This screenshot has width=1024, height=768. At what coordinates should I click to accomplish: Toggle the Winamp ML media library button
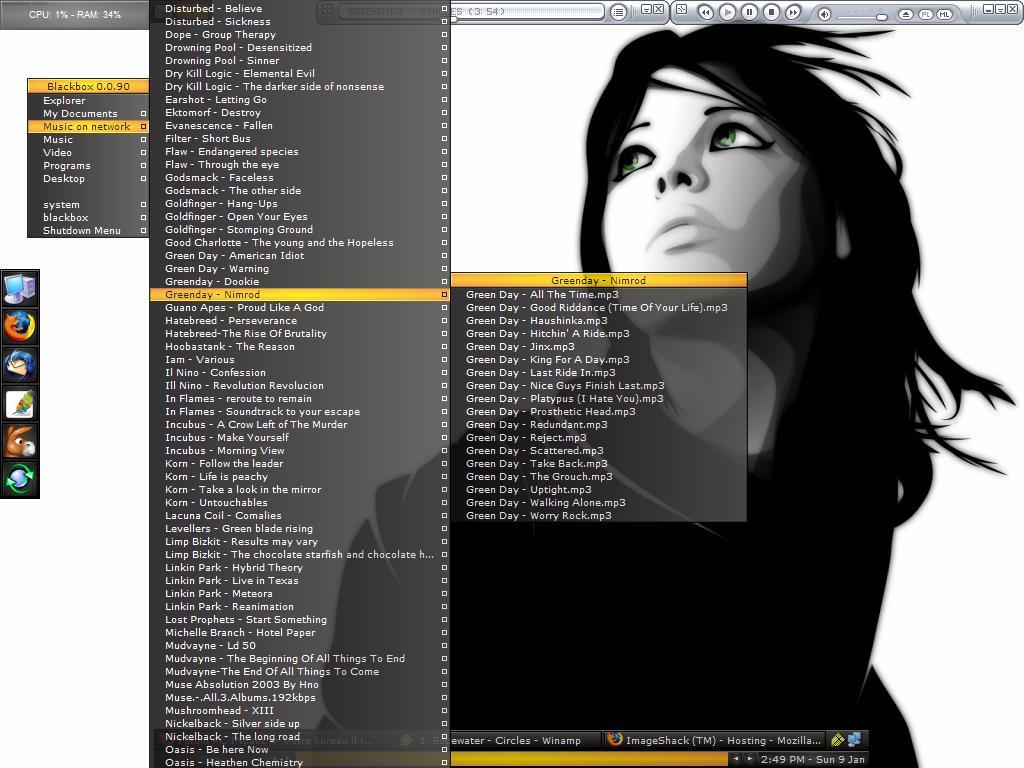944,14
